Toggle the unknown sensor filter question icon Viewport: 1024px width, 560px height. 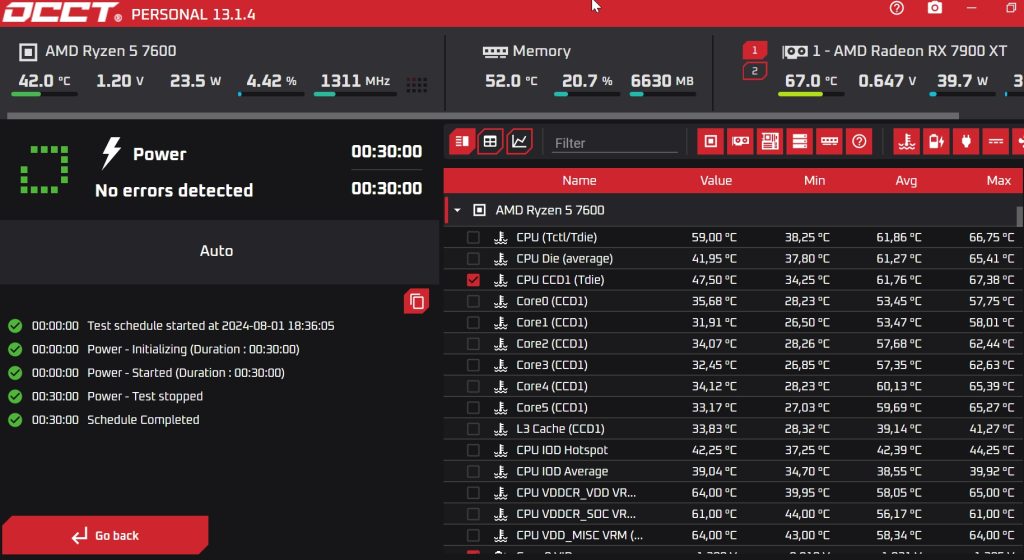coord(859,142)
